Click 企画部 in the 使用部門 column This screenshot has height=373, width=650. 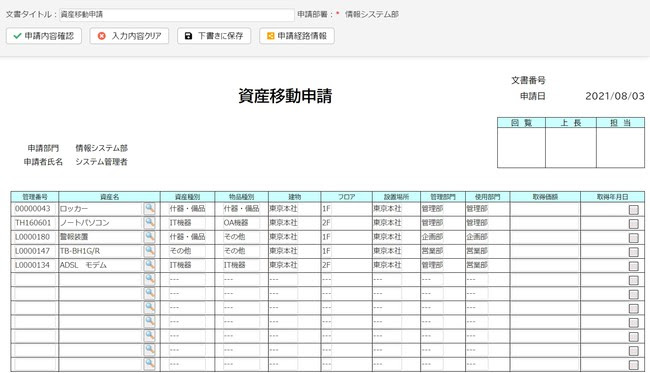(x=477, y=237)
